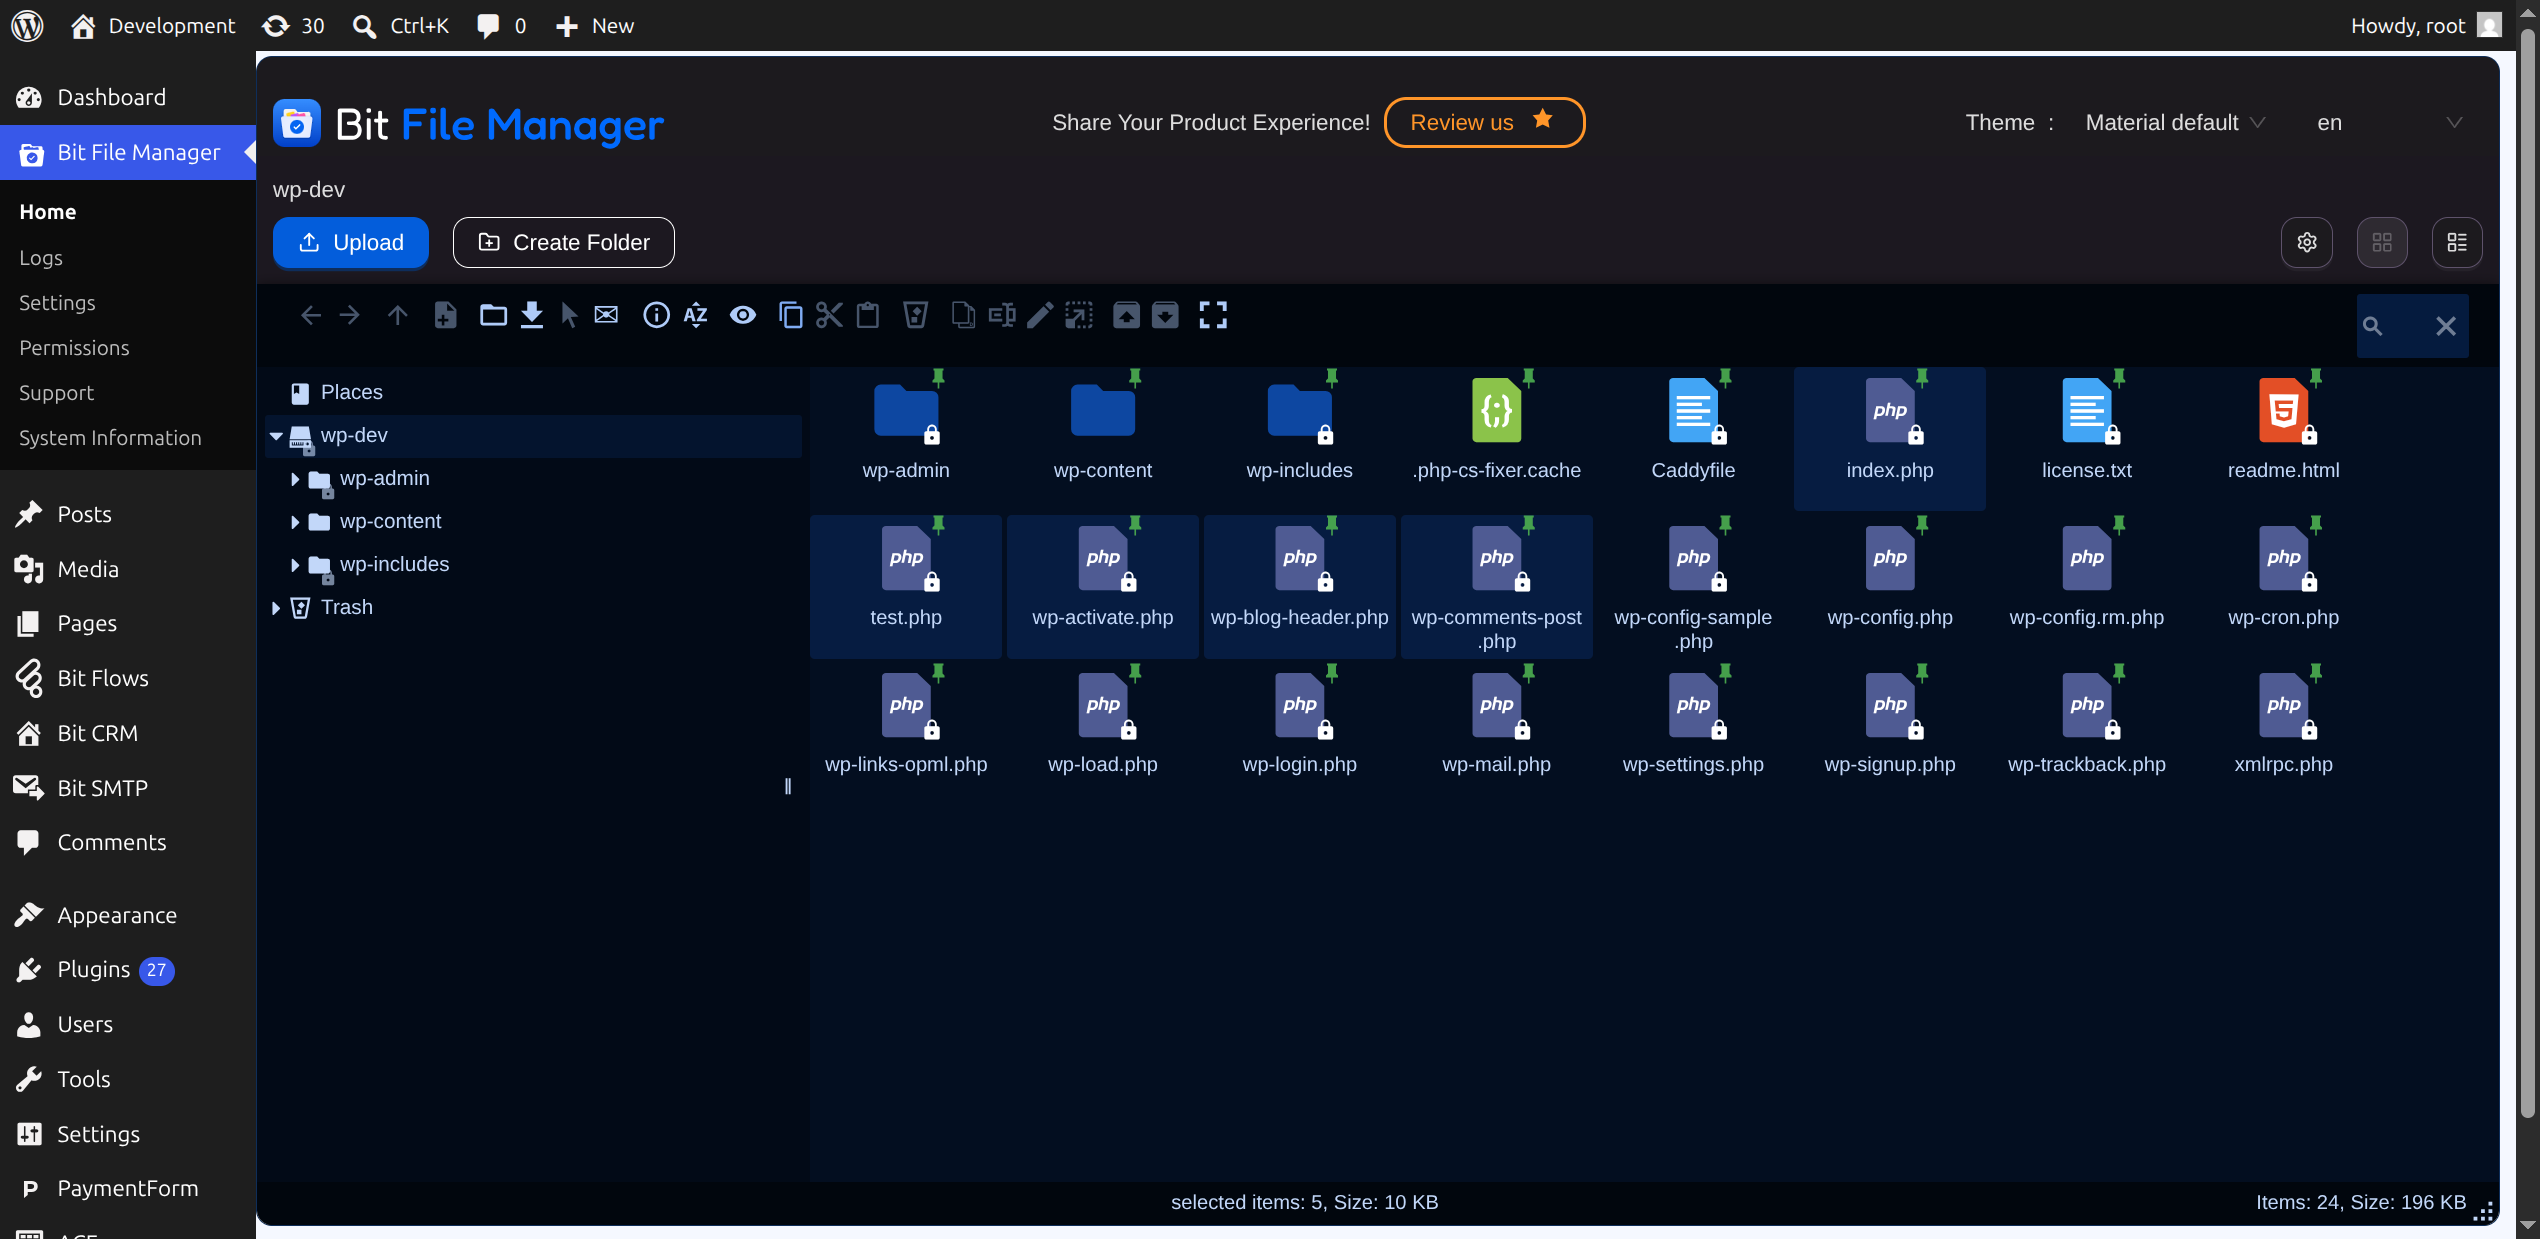Open the get info toolbar icon

[x=656, y=316]
